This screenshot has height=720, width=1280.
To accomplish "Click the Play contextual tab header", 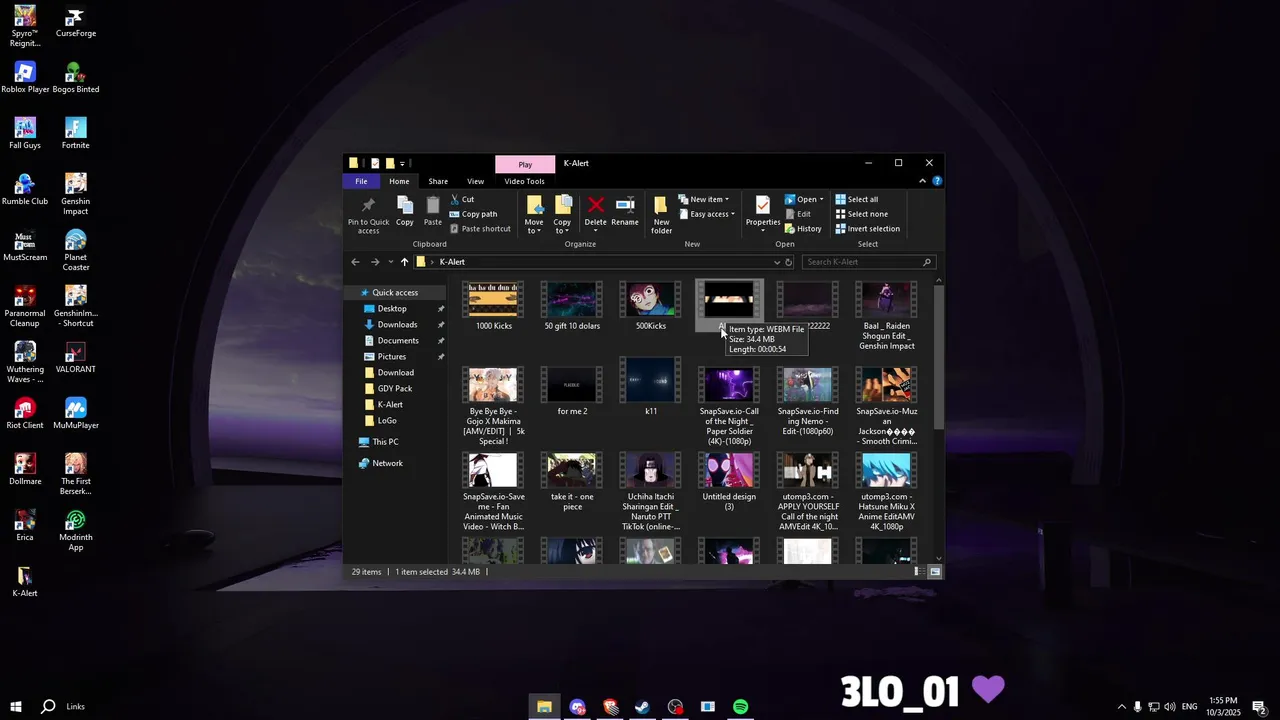I will (x=525, y=164).
